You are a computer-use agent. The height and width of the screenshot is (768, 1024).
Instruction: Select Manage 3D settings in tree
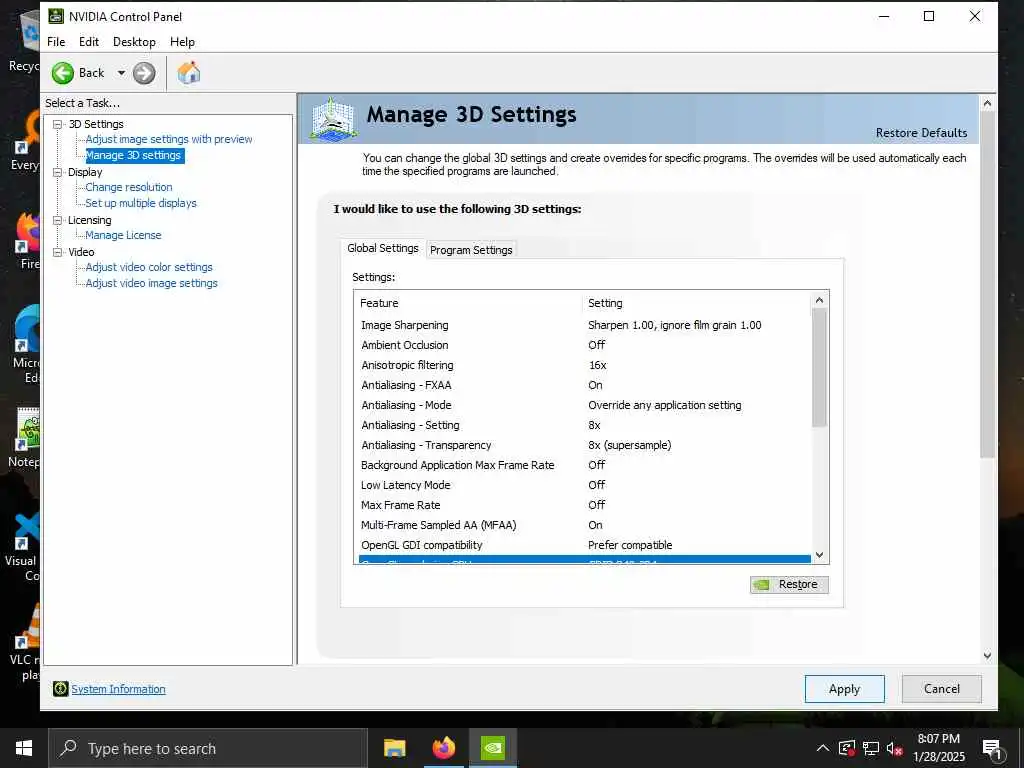133,155
